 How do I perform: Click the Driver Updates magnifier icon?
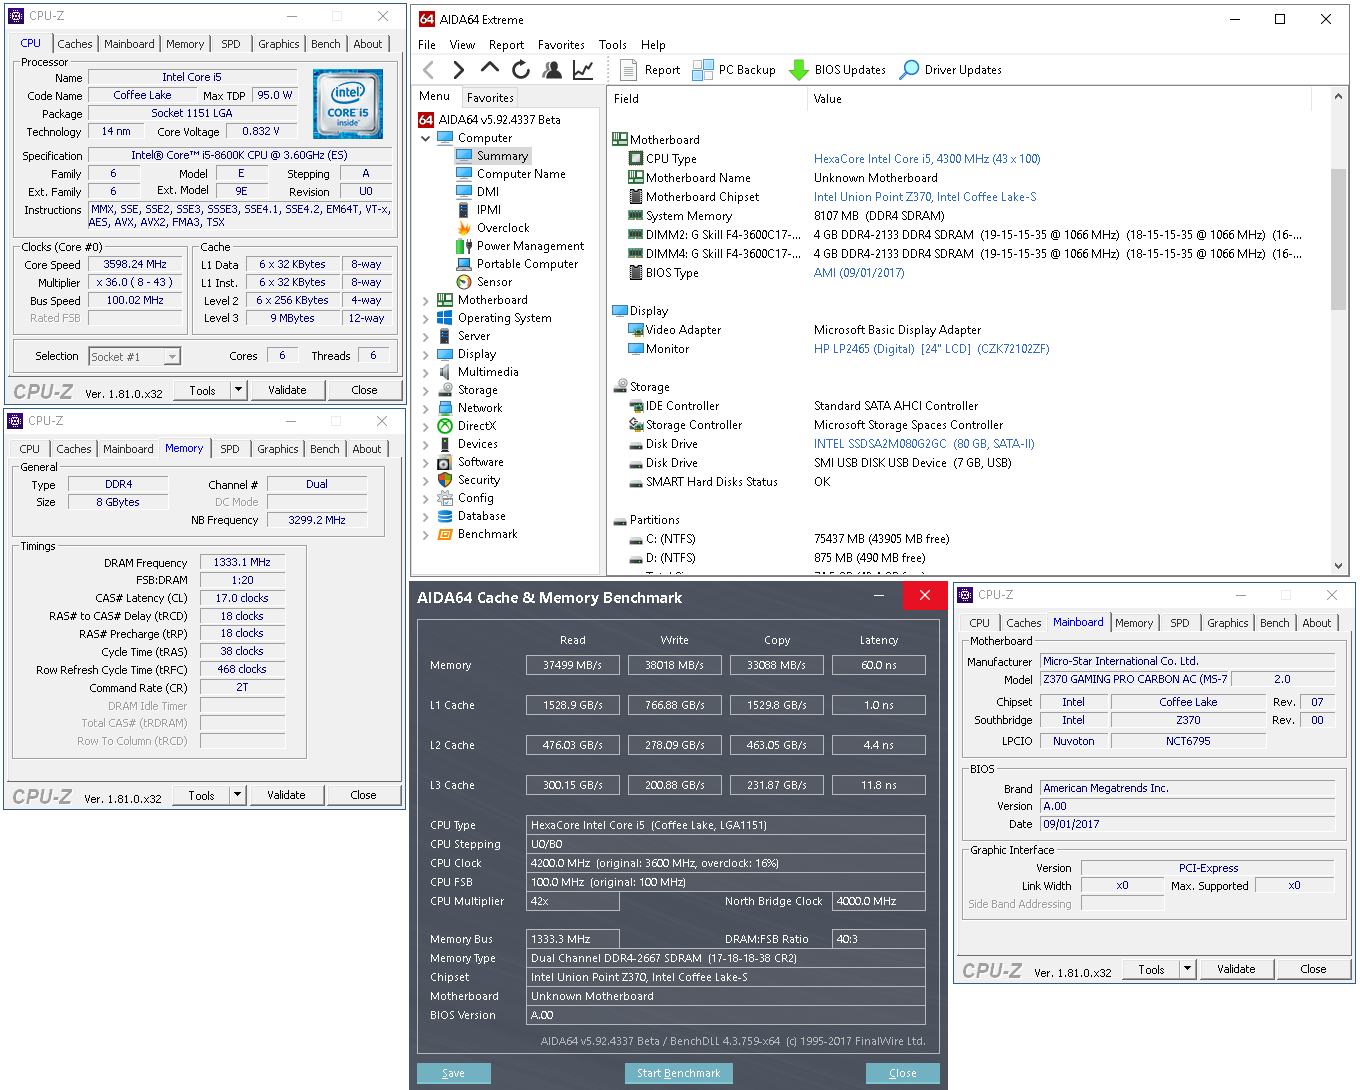click(909, 70)
